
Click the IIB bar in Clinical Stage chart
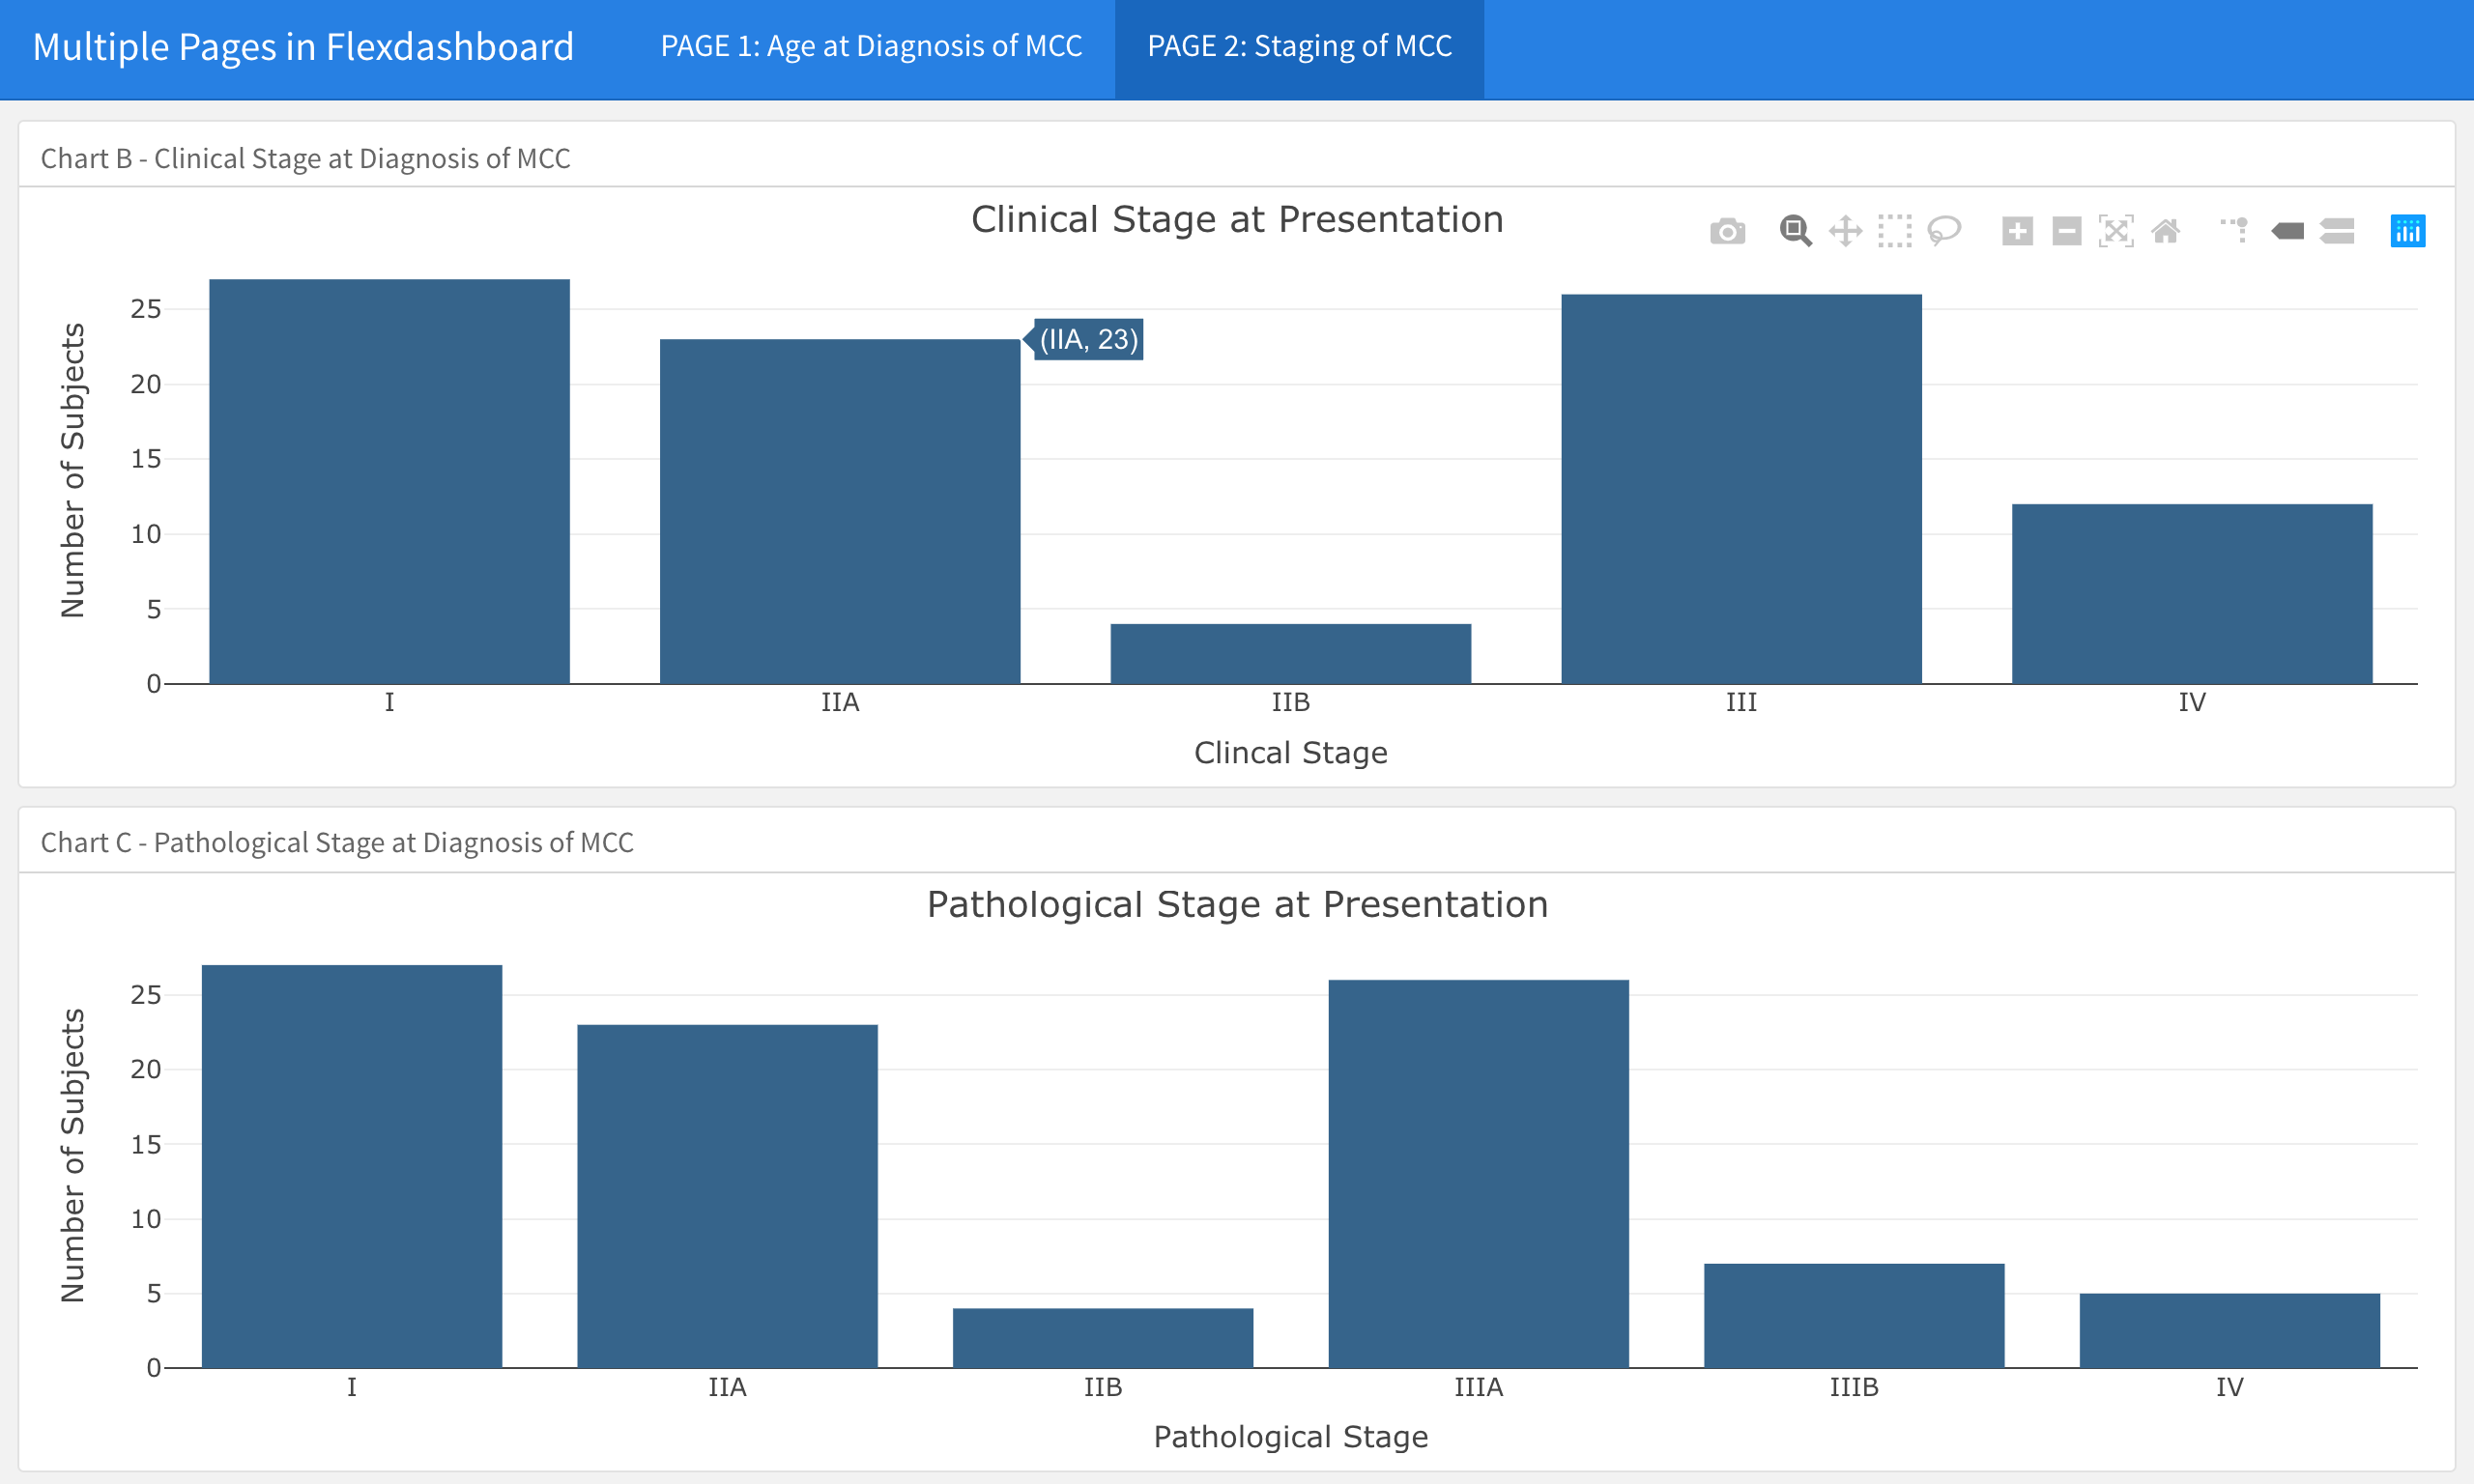(x=1290, y=654)
